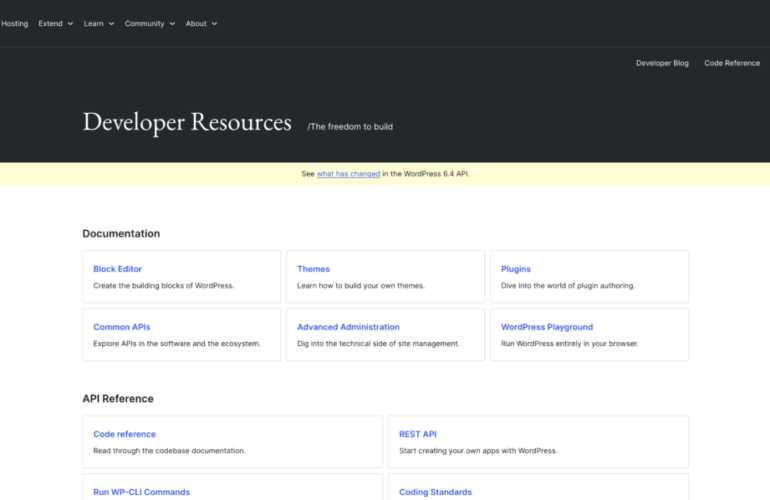Open Advanced Administration docs
The width and height of the screenshot is (770, 500).
348,327
